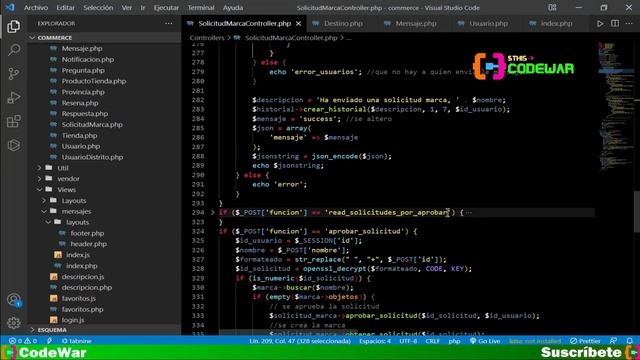Switch to the Destino.php tab
Screen dimensions: 640x360
[342, 24]
